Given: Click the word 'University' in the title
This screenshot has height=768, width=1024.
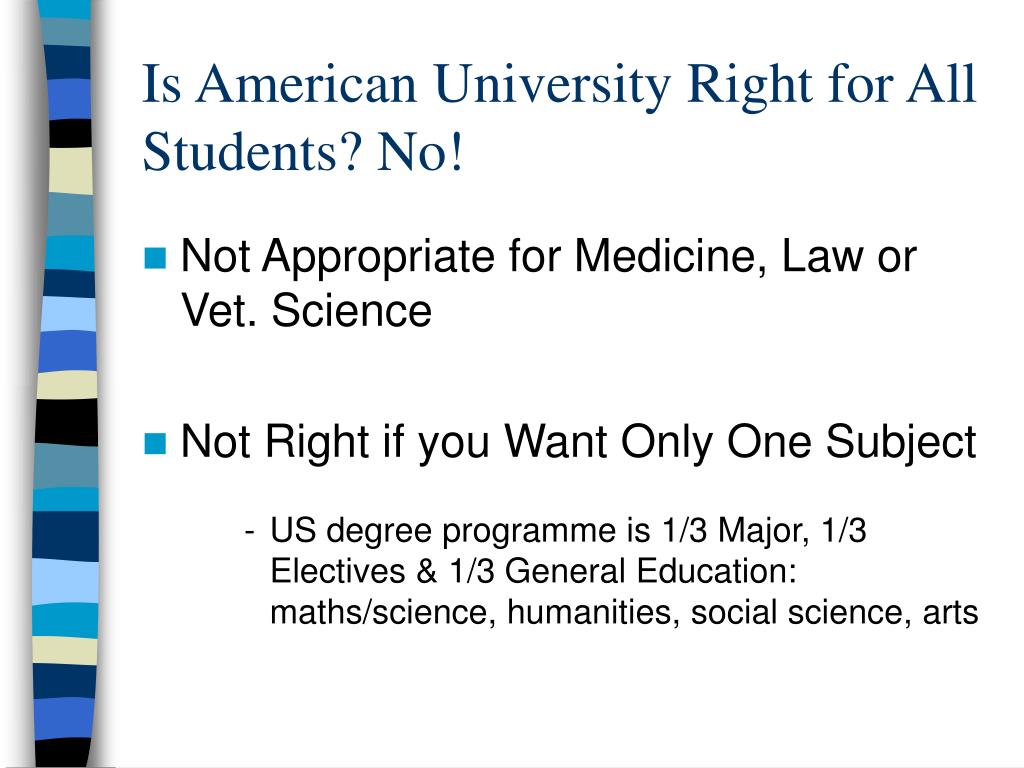Looking at the screenshot, I should pos(552,86).
